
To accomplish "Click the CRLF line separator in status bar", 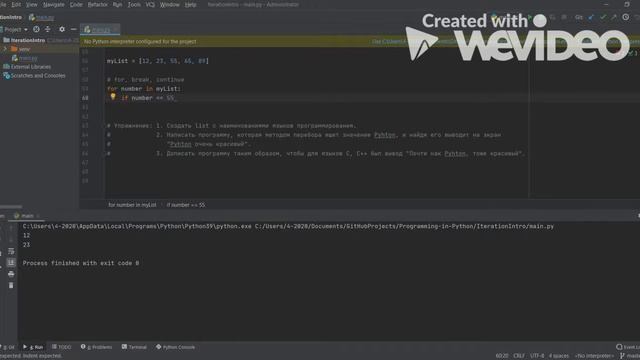I will pos(519,356).
